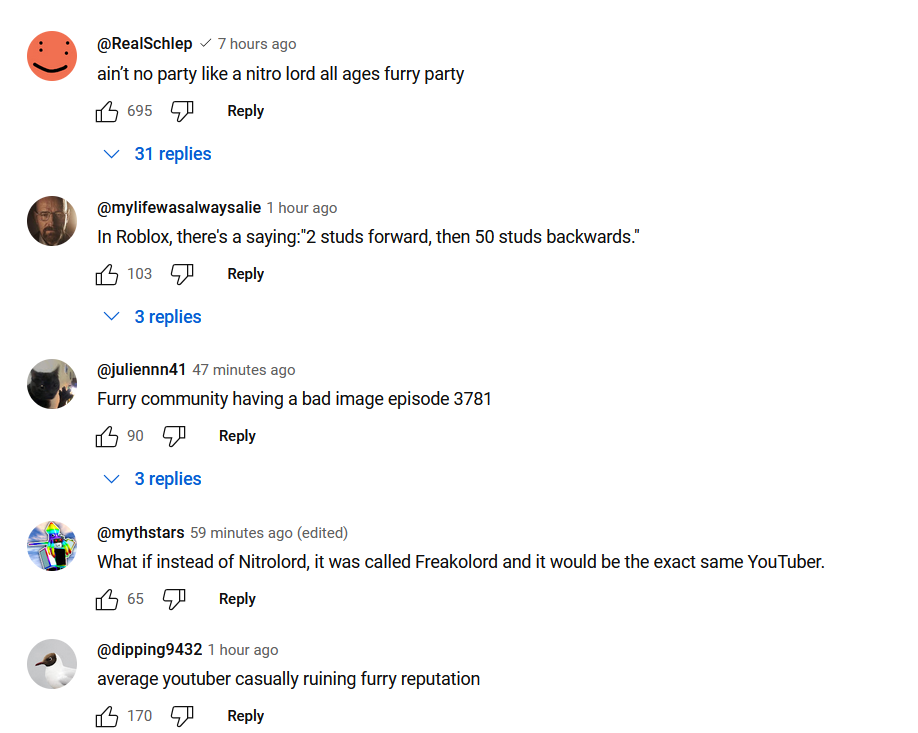
Task: Dislike @mylifewasalwaysalie's comment
Action: pyautogui.click(x=182, y=274)
